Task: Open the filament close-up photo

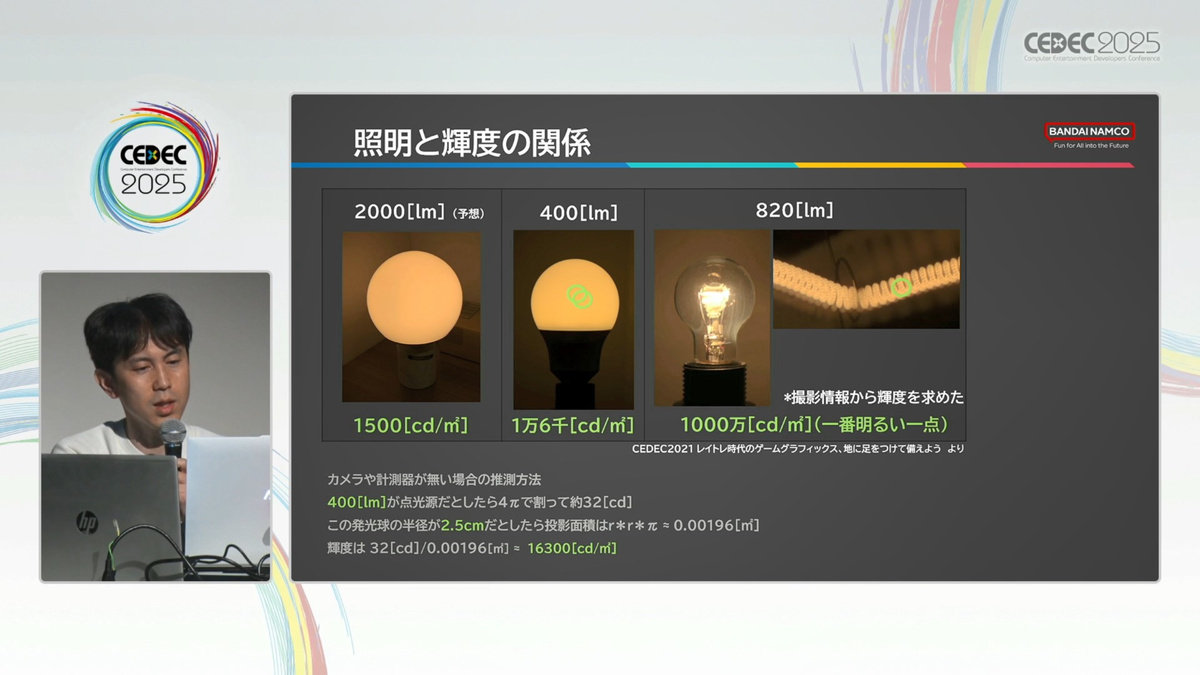Action: click(866, 279)
